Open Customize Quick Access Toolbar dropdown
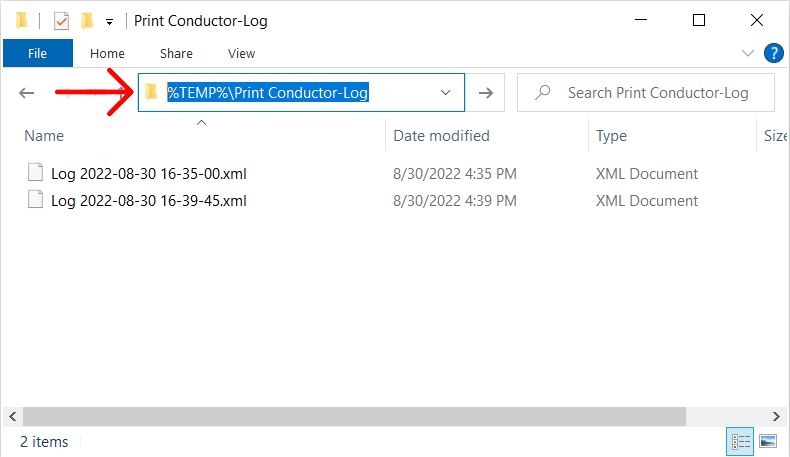The height and width of the screenshot is (457, 790). click(109, 22)
